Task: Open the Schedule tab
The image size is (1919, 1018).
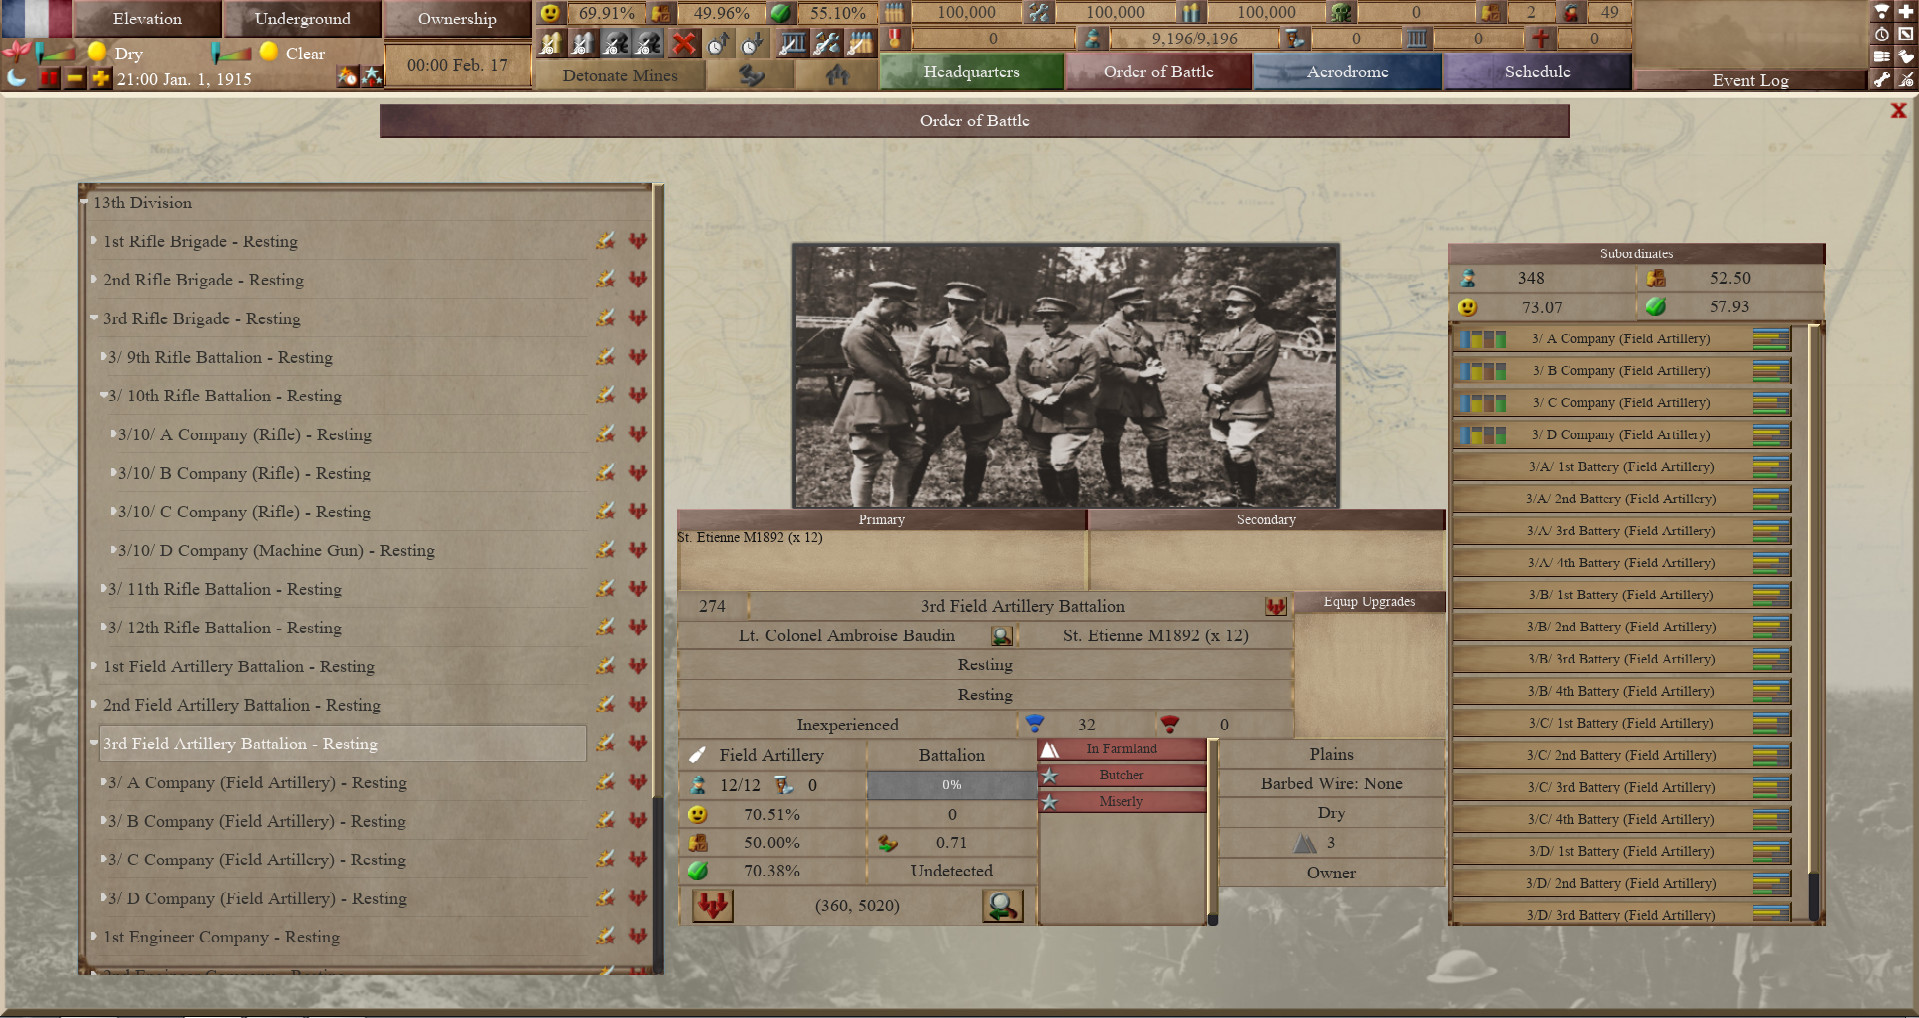Action: pyautogui.click(x=1537, y=72)
